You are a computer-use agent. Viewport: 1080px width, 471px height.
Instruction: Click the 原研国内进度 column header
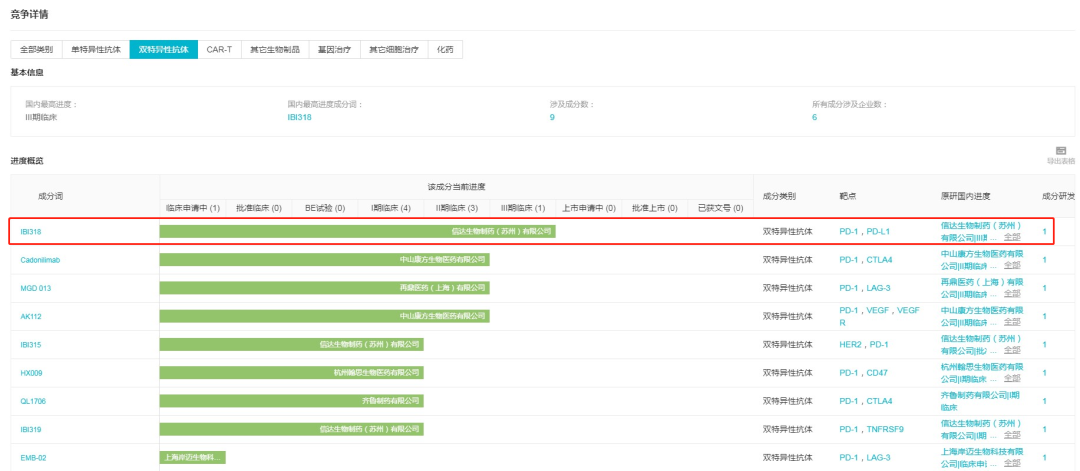966,196
